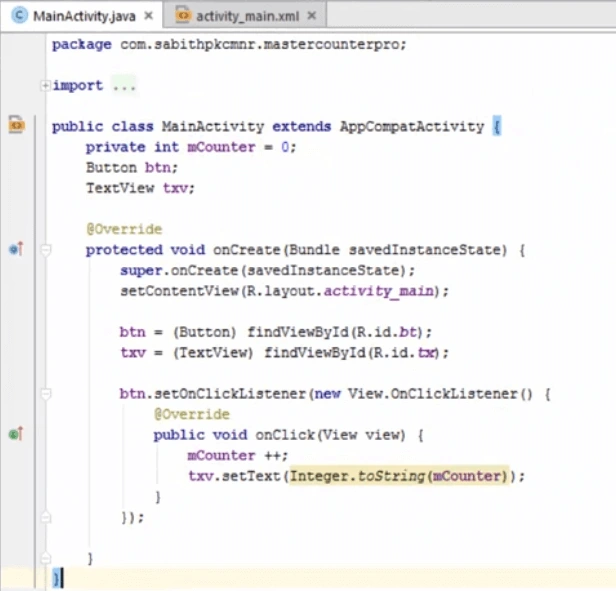Click the onCreate method name in its signature
This screenshot has width=616, height=591.
click(x=246, y=250)
